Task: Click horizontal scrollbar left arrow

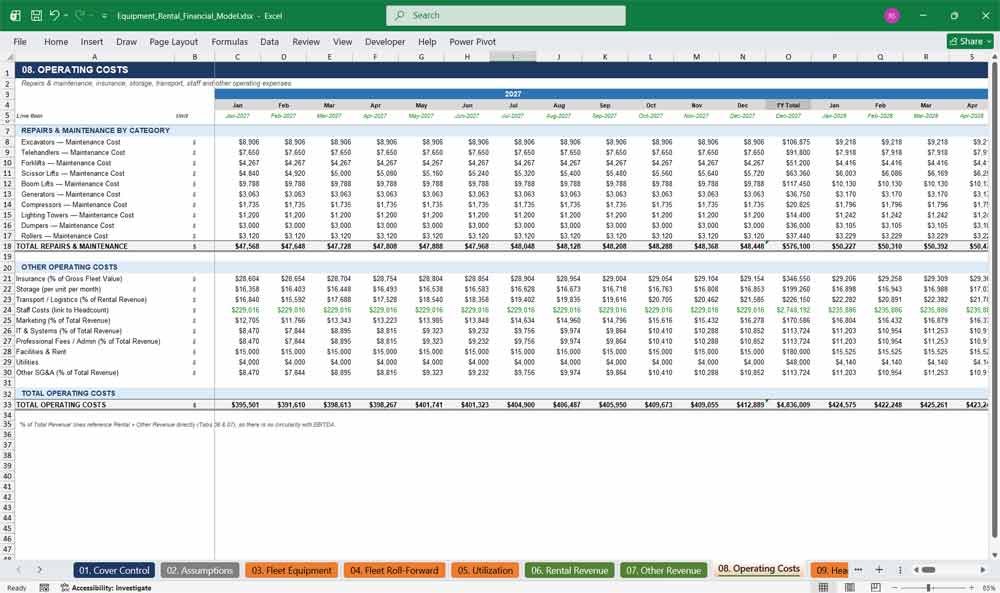Action: 916,569
